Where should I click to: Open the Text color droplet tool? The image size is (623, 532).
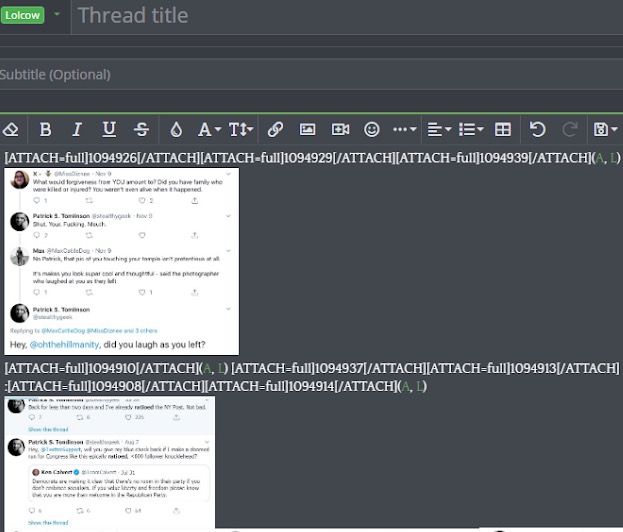coord(176,130)
